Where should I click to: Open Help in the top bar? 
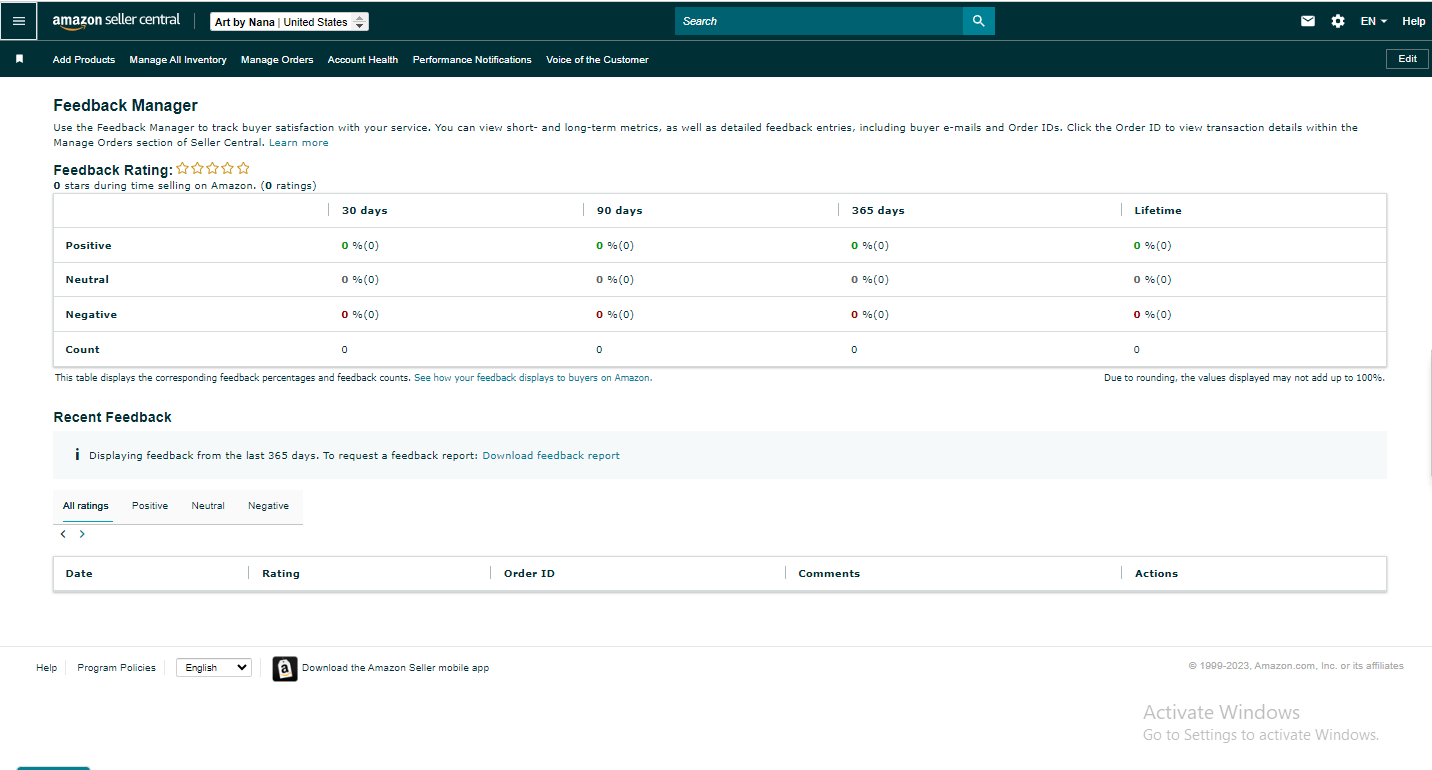(1414, 21)
